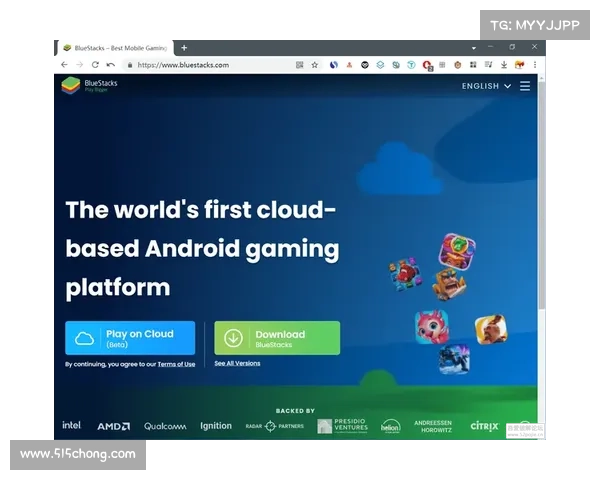Click the Radar Partners logo
This screenshot has height=480, width=600.
click(x=274, y=426)
